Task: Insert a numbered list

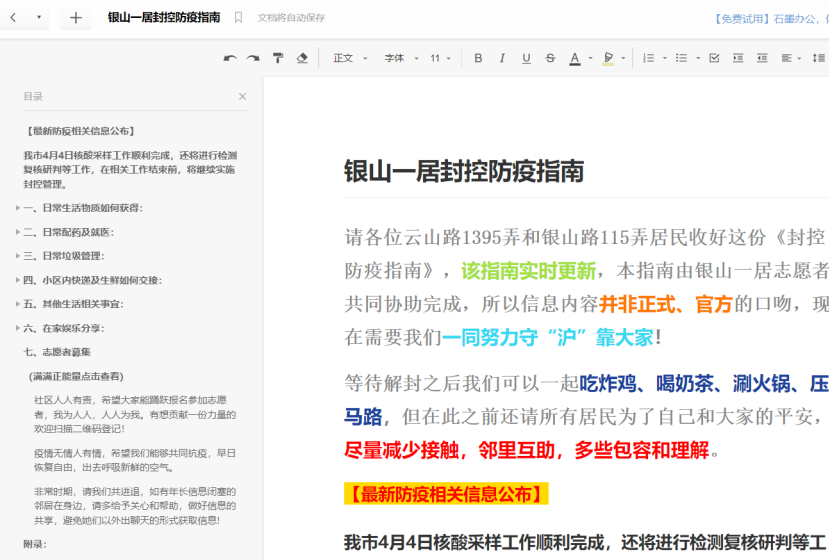Action: coord(649,58)
